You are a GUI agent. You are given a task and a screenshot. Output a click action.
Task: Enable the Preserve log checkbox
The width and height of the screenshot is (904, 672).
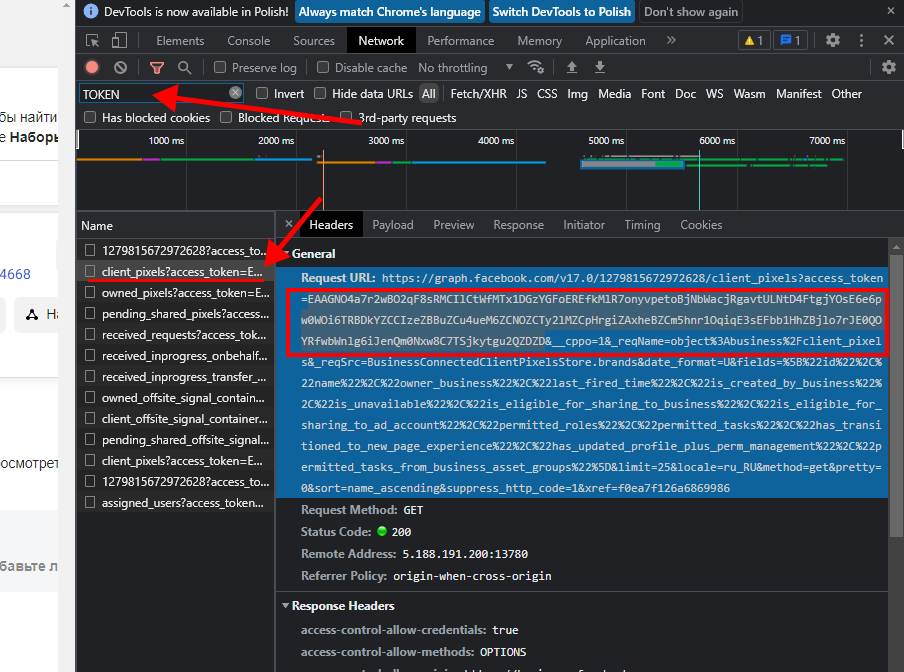[220, 68]
